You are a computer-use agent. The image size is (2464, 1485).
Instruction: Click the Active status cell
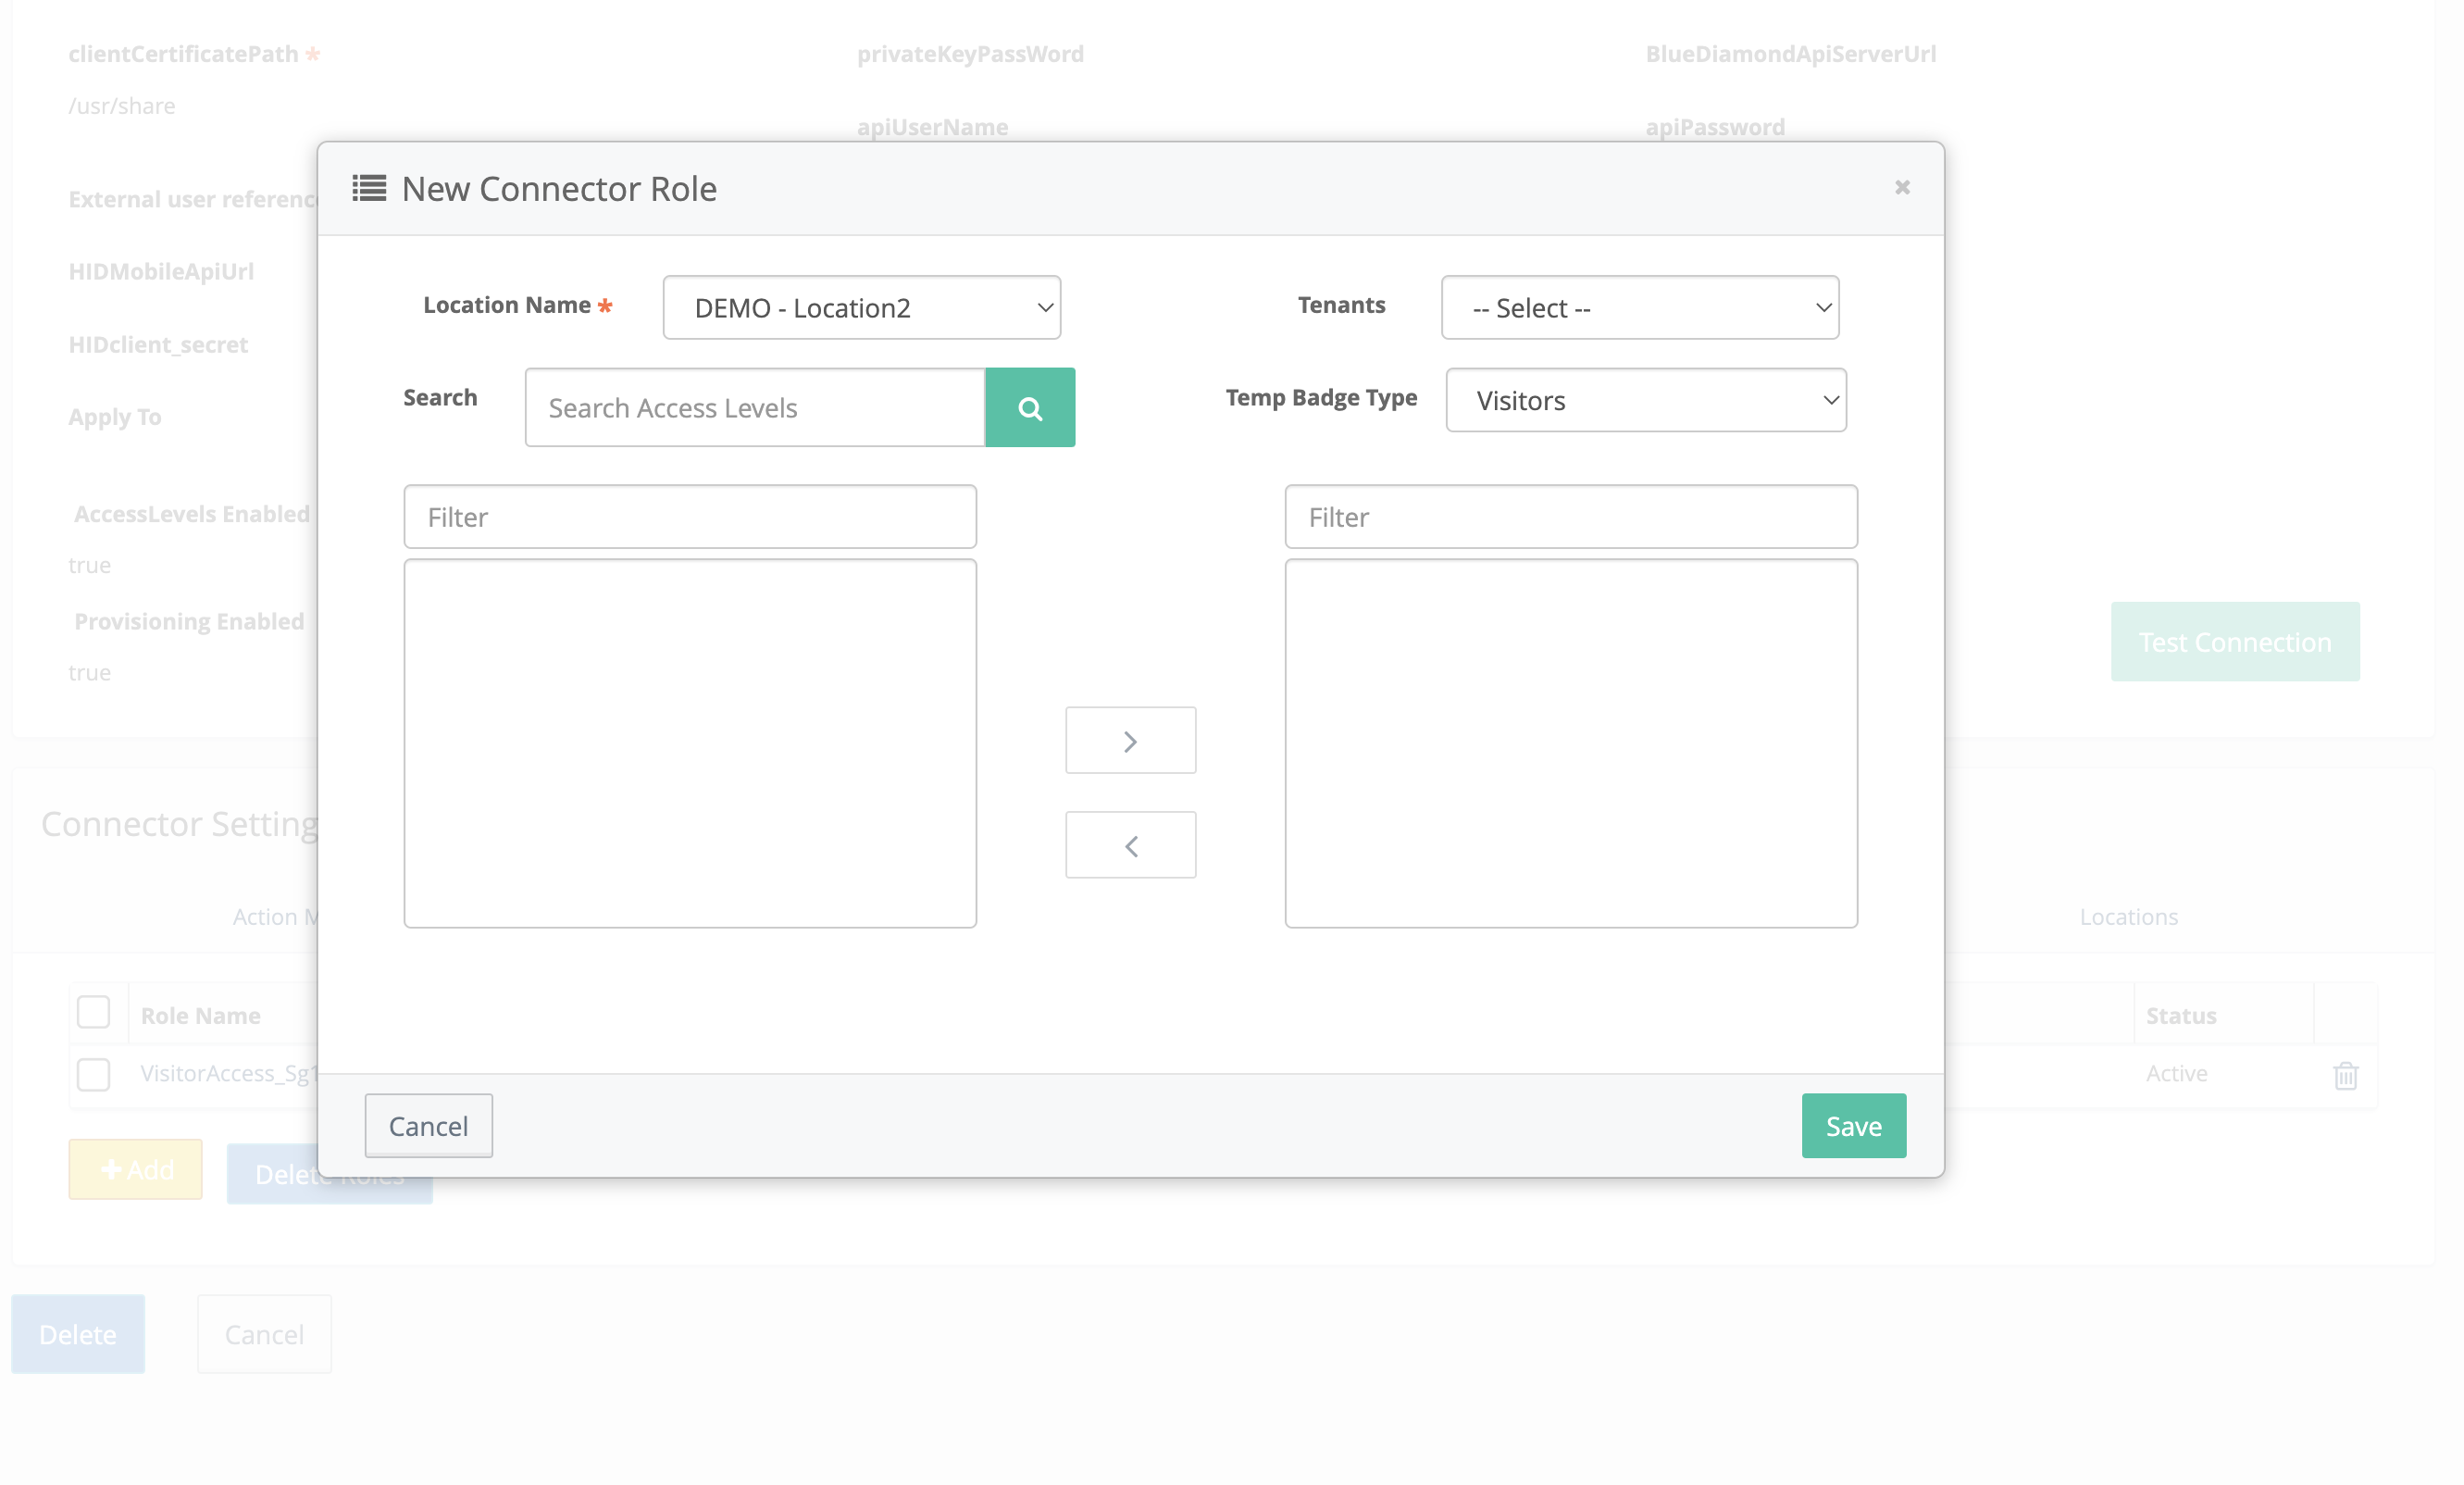[x=2176, y=1074]
